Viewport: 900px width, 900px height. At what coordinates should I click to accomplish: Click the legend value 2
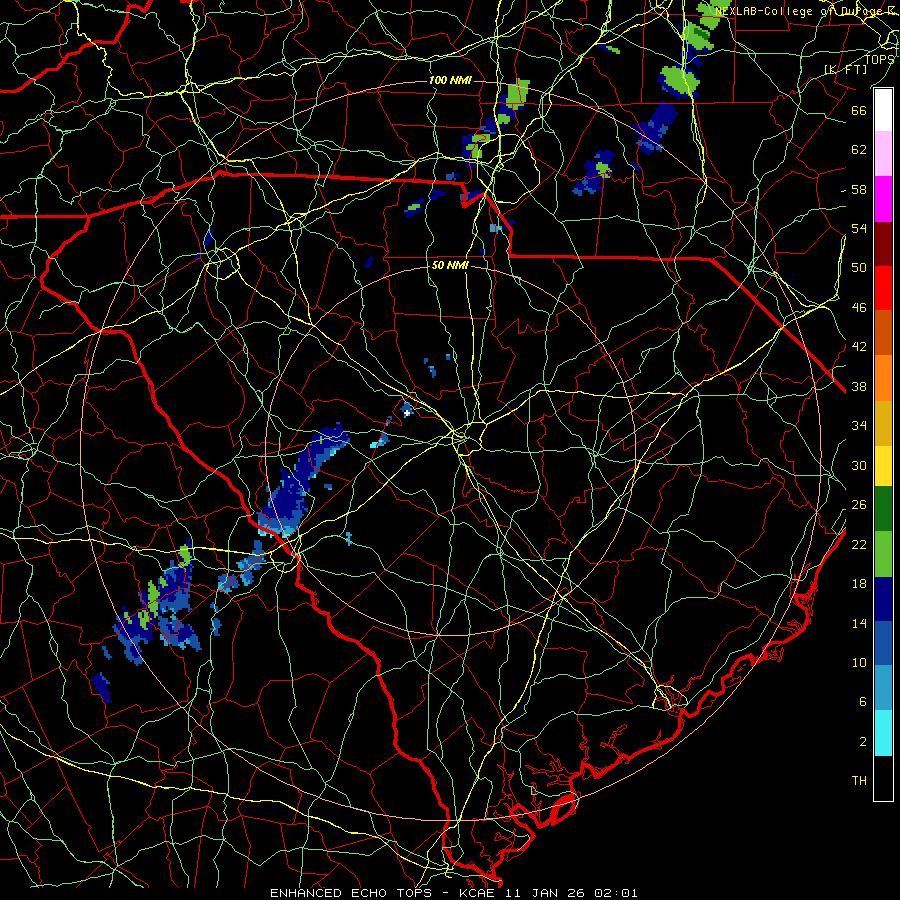pyautogui.click(x=863, y=742)
